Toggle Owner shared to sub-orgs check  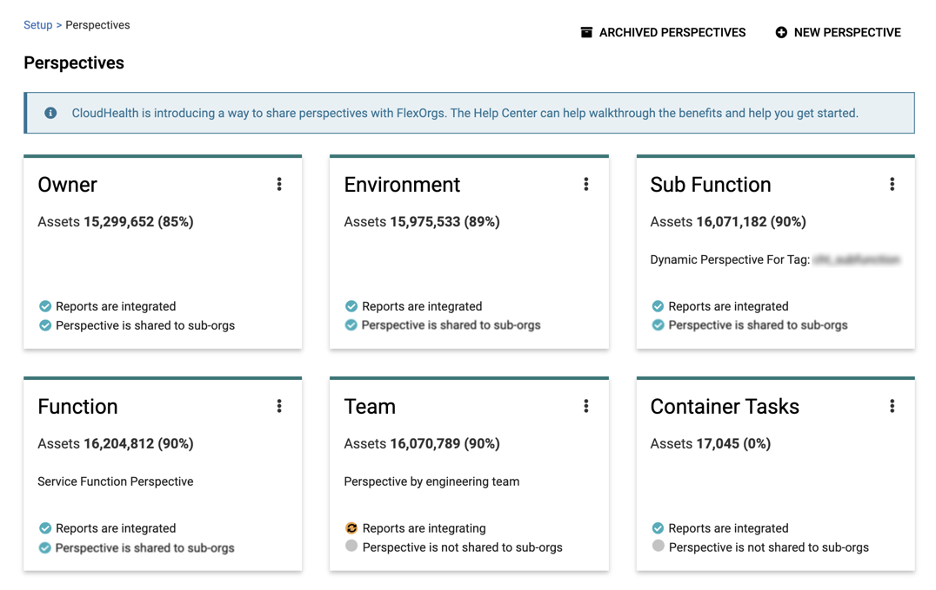pos(45,325)
